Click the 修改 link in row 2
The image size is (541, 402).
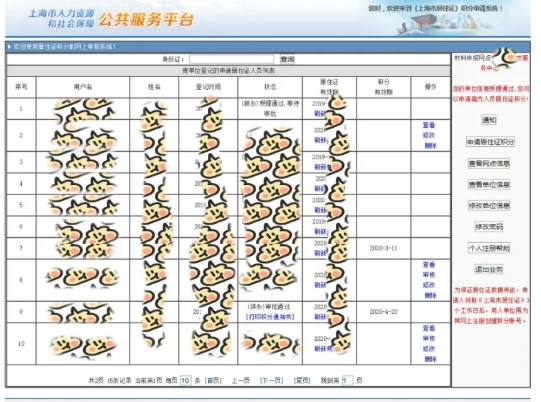[x=429, y=135]
